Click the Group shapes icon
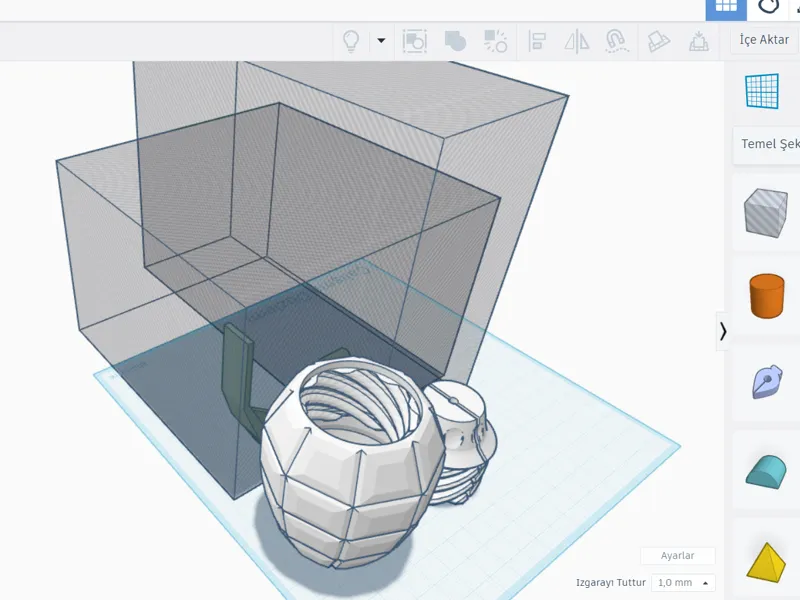Image resolution: width=800 pixels, height=600 pixels. [455, 41]
